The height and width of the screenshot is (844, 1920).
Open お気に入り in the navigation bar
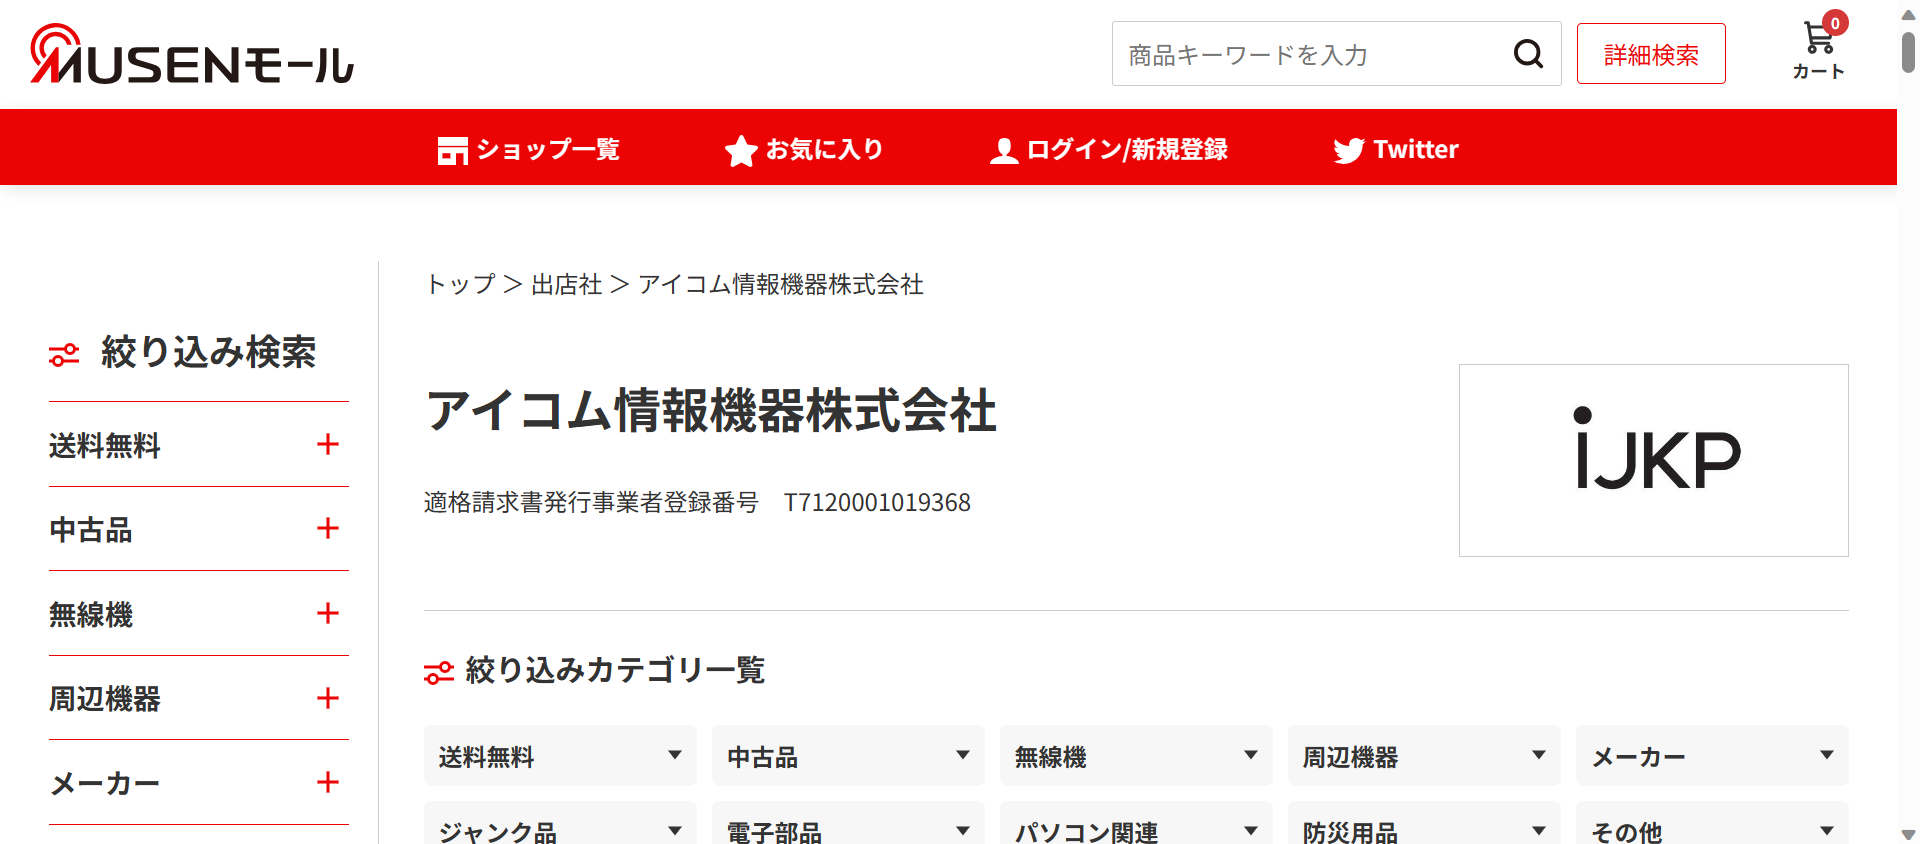pyautogui.click(x=804, y=149)
